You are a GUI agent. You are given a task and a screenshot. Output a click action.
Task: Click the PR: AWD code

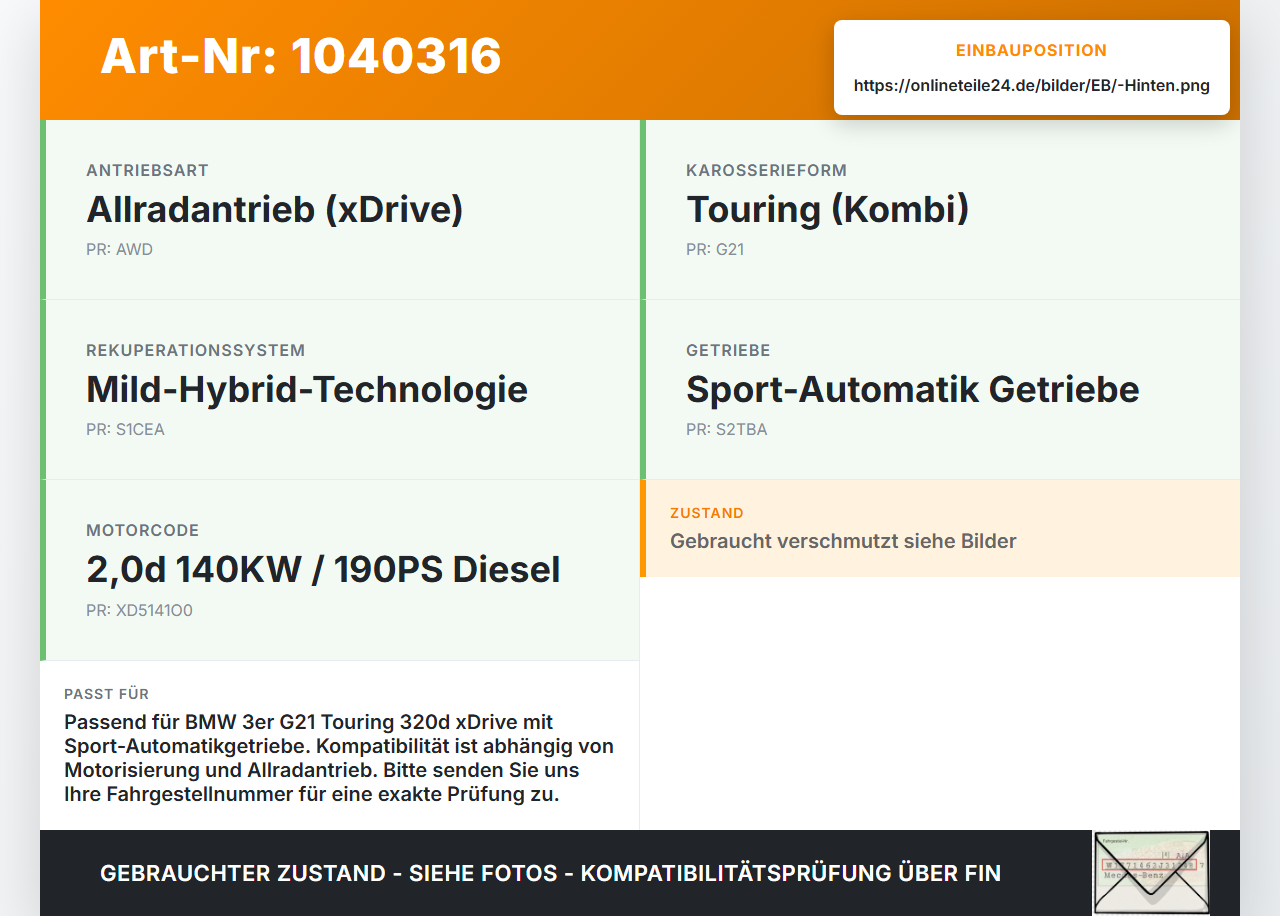pos(119,249)
